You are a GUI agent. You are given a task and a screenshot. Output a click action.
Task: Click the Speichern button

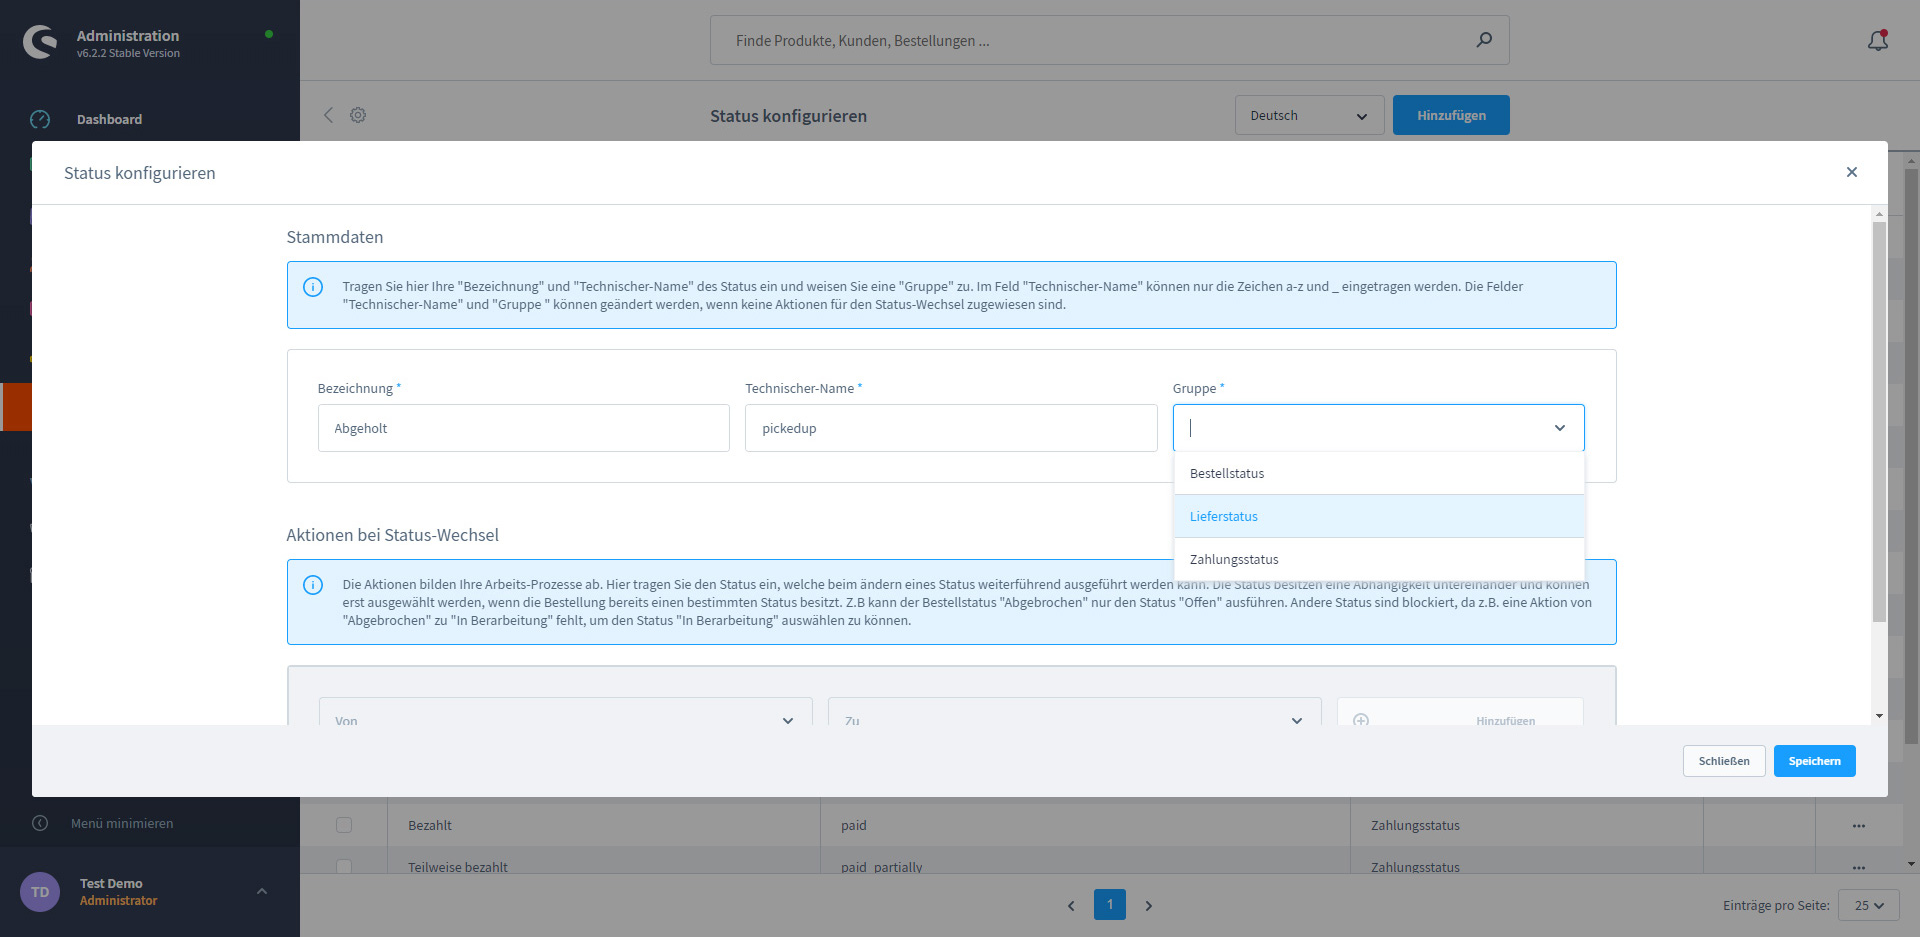point(1814,761)
